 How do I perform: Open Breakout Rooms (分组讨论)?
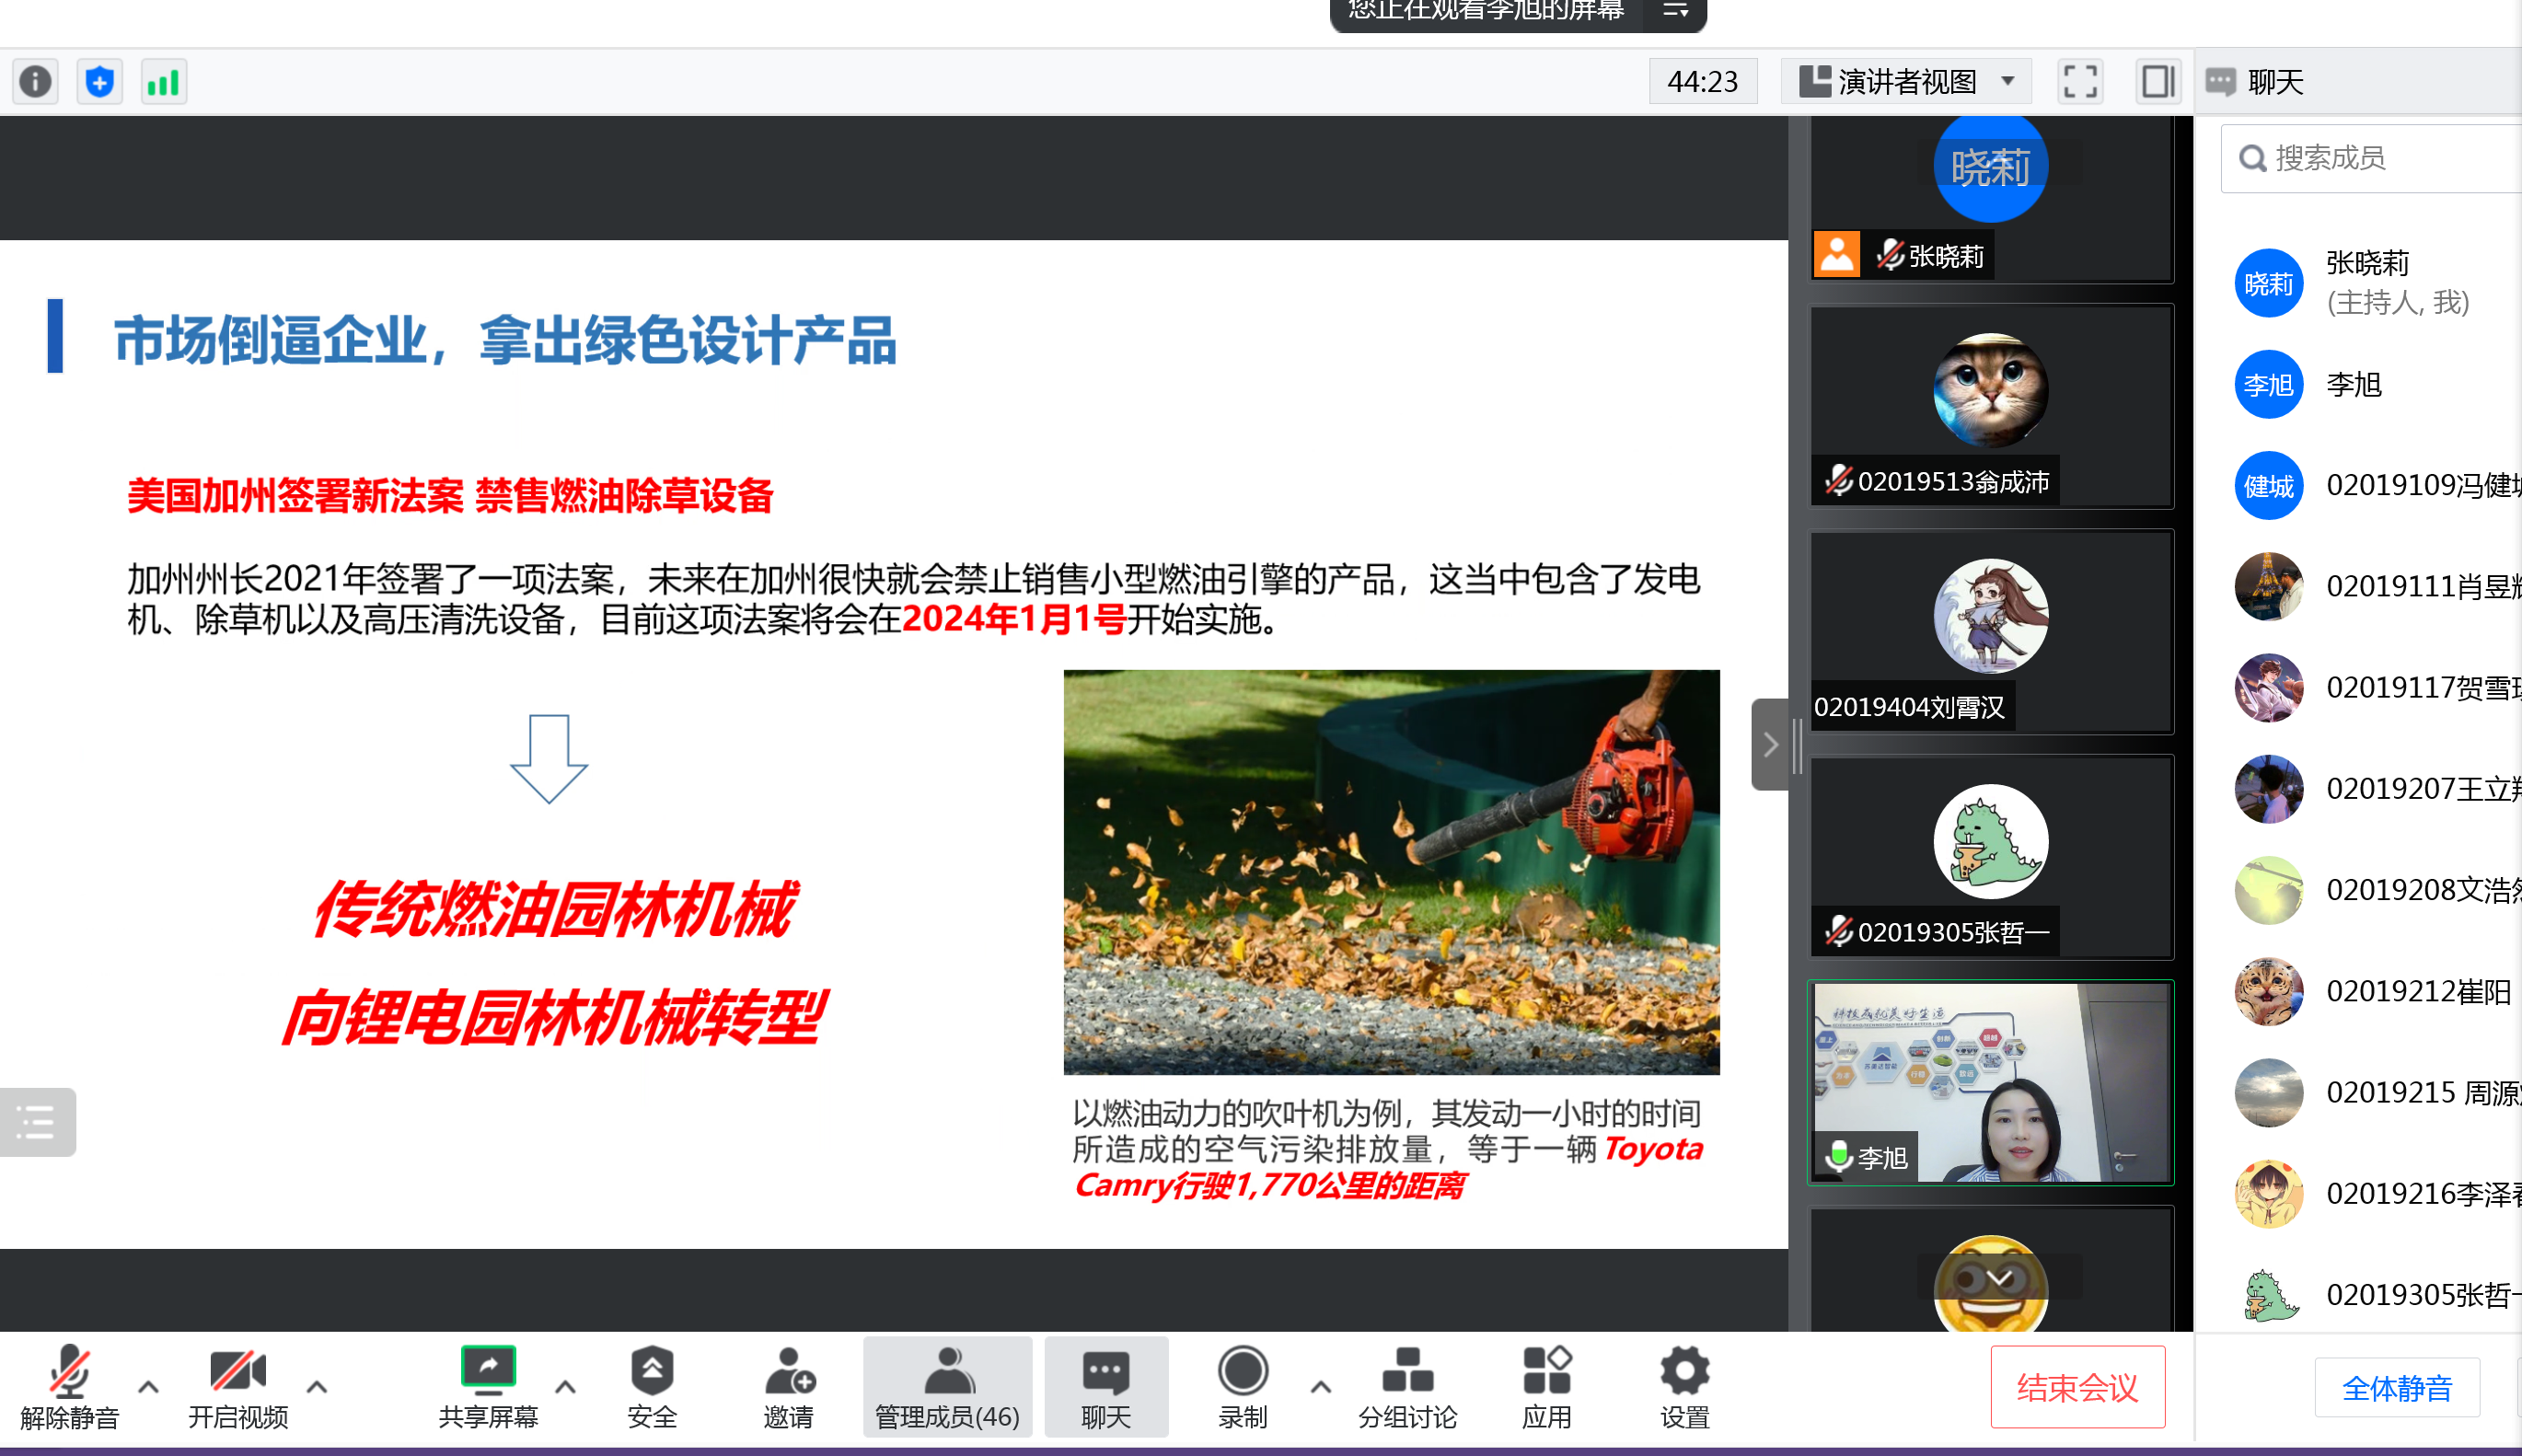coord(1407,1386)
